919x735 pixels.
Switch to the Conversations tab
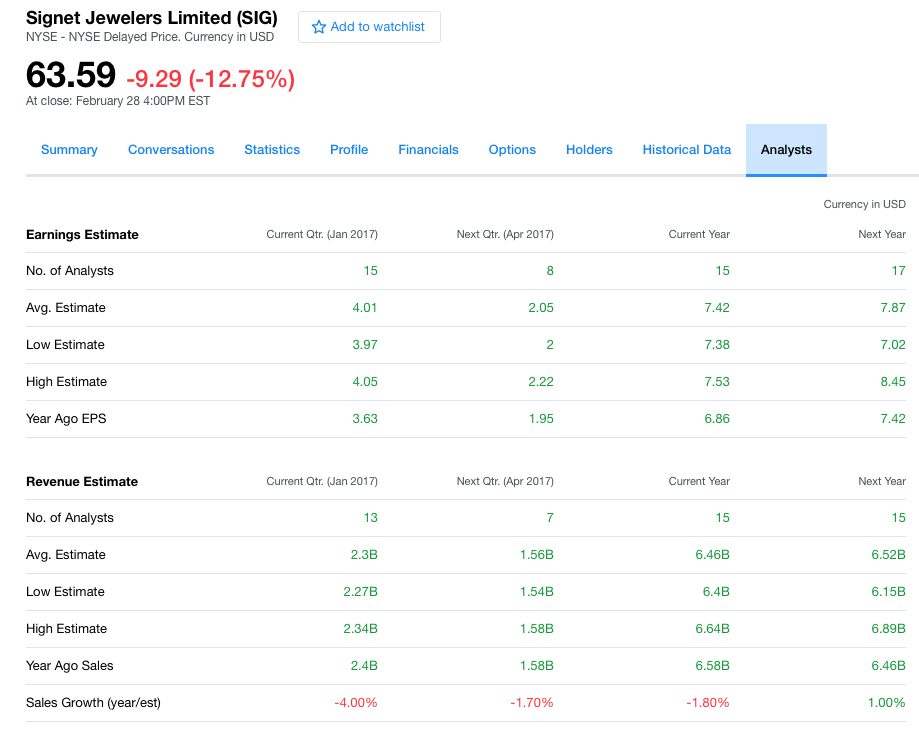[x=171, y=149]
